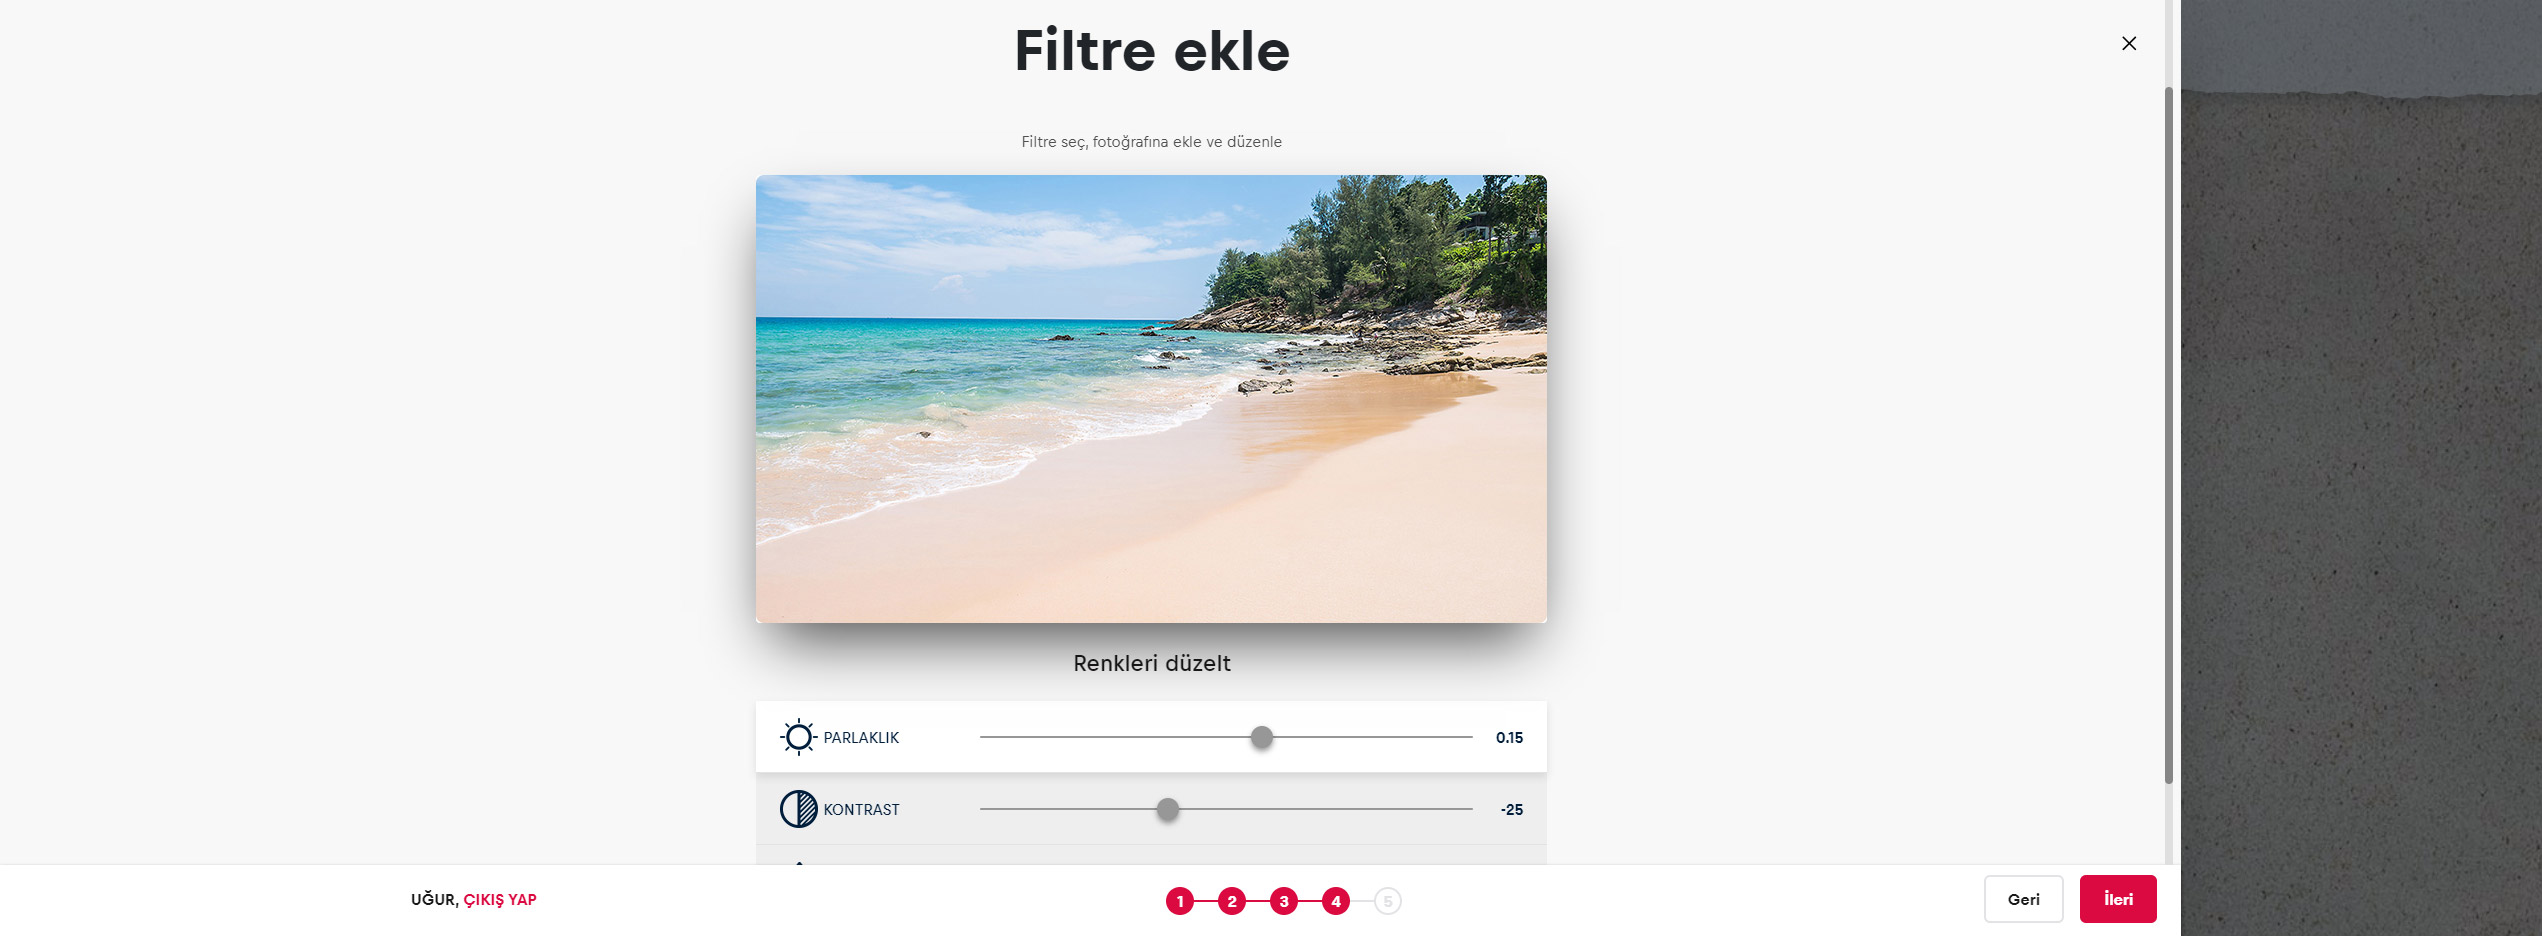Viewport: 2542px width, 936px height.
Task: Click the Geri back button
Action: tap(2024, 899)
